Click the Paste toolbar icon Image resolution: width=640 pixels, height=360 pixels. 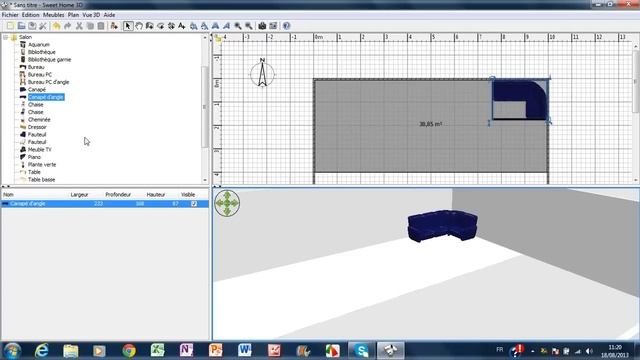point(100,26)
